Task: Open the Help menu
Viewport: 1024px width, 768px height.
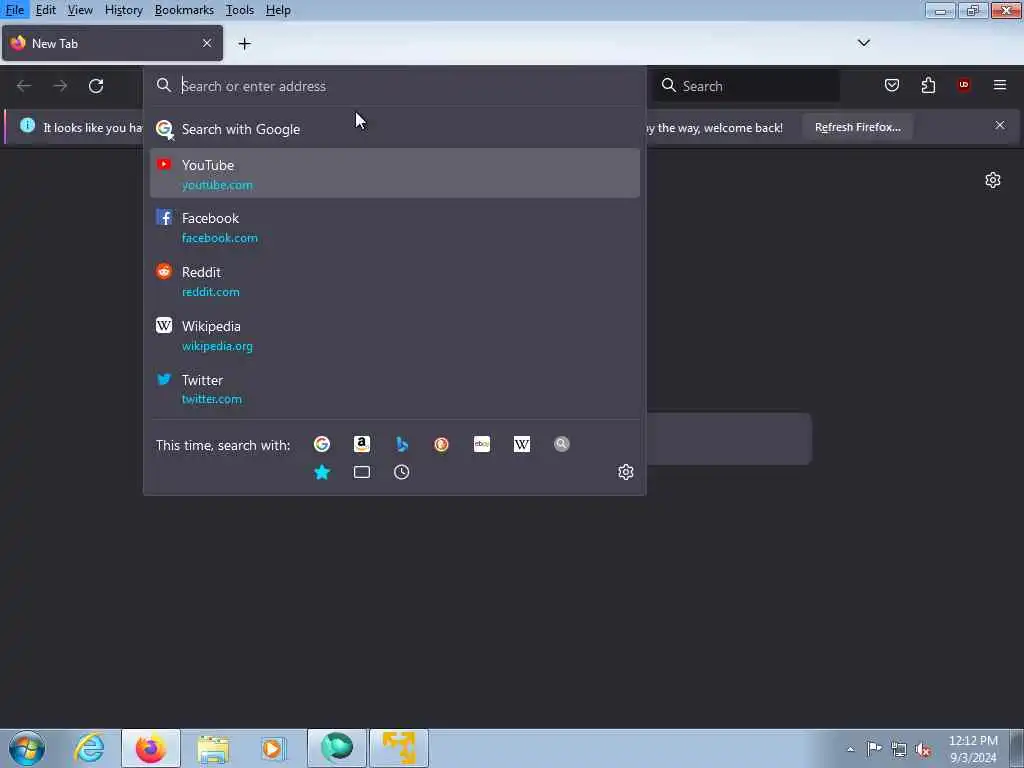Action: 278,10
